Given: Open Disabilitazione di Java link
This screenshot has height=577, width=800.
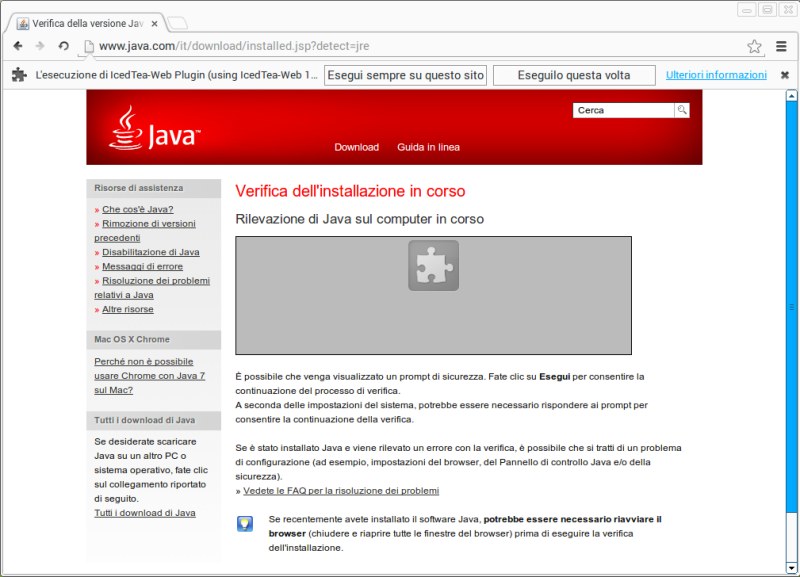Looking at the screenshot, I should (x=151, y=252).
